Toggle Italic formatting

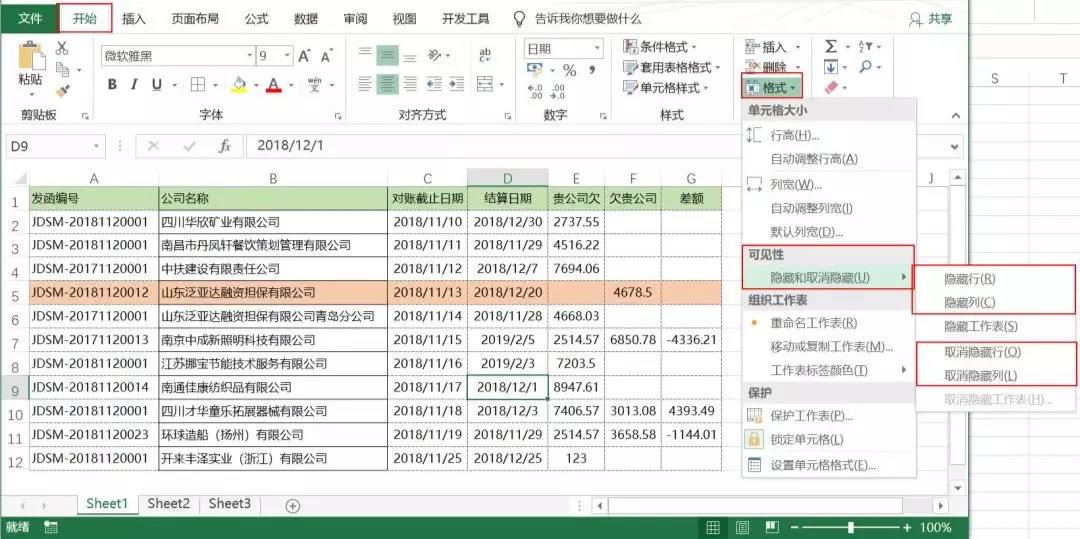[134, 85]
